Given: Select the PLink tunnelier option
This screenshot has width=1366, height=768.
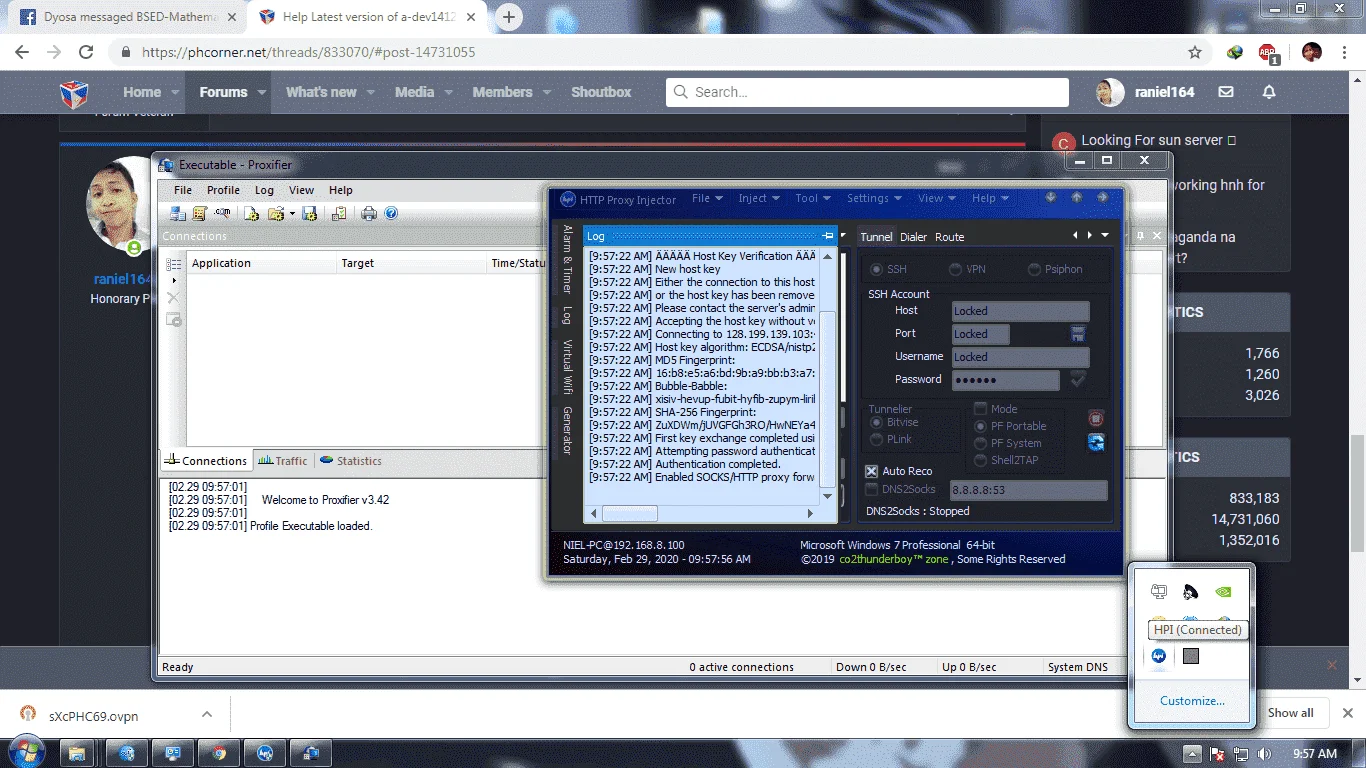Looking at the screenshot, I should click(x=877, y=439).
